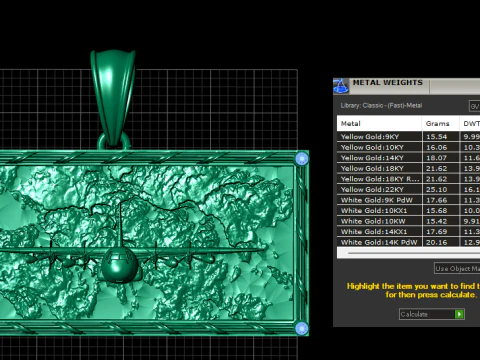Sort by the Grams column header
Image resolution: width=480 pixels, height=360 pixels.
click(441, 123)
